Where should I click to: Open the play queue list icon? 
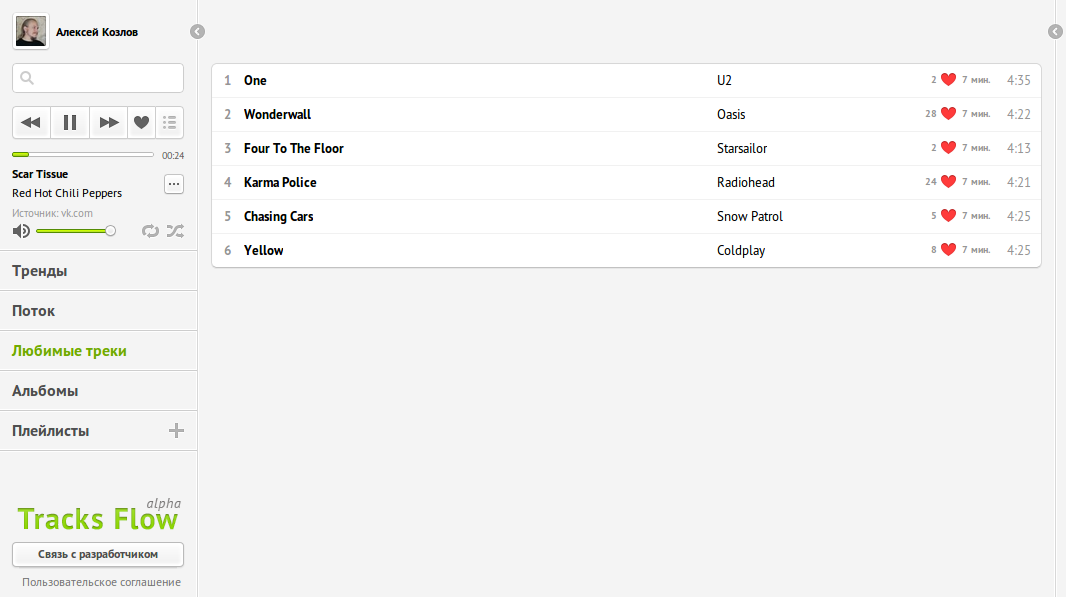tap(170, 122)
